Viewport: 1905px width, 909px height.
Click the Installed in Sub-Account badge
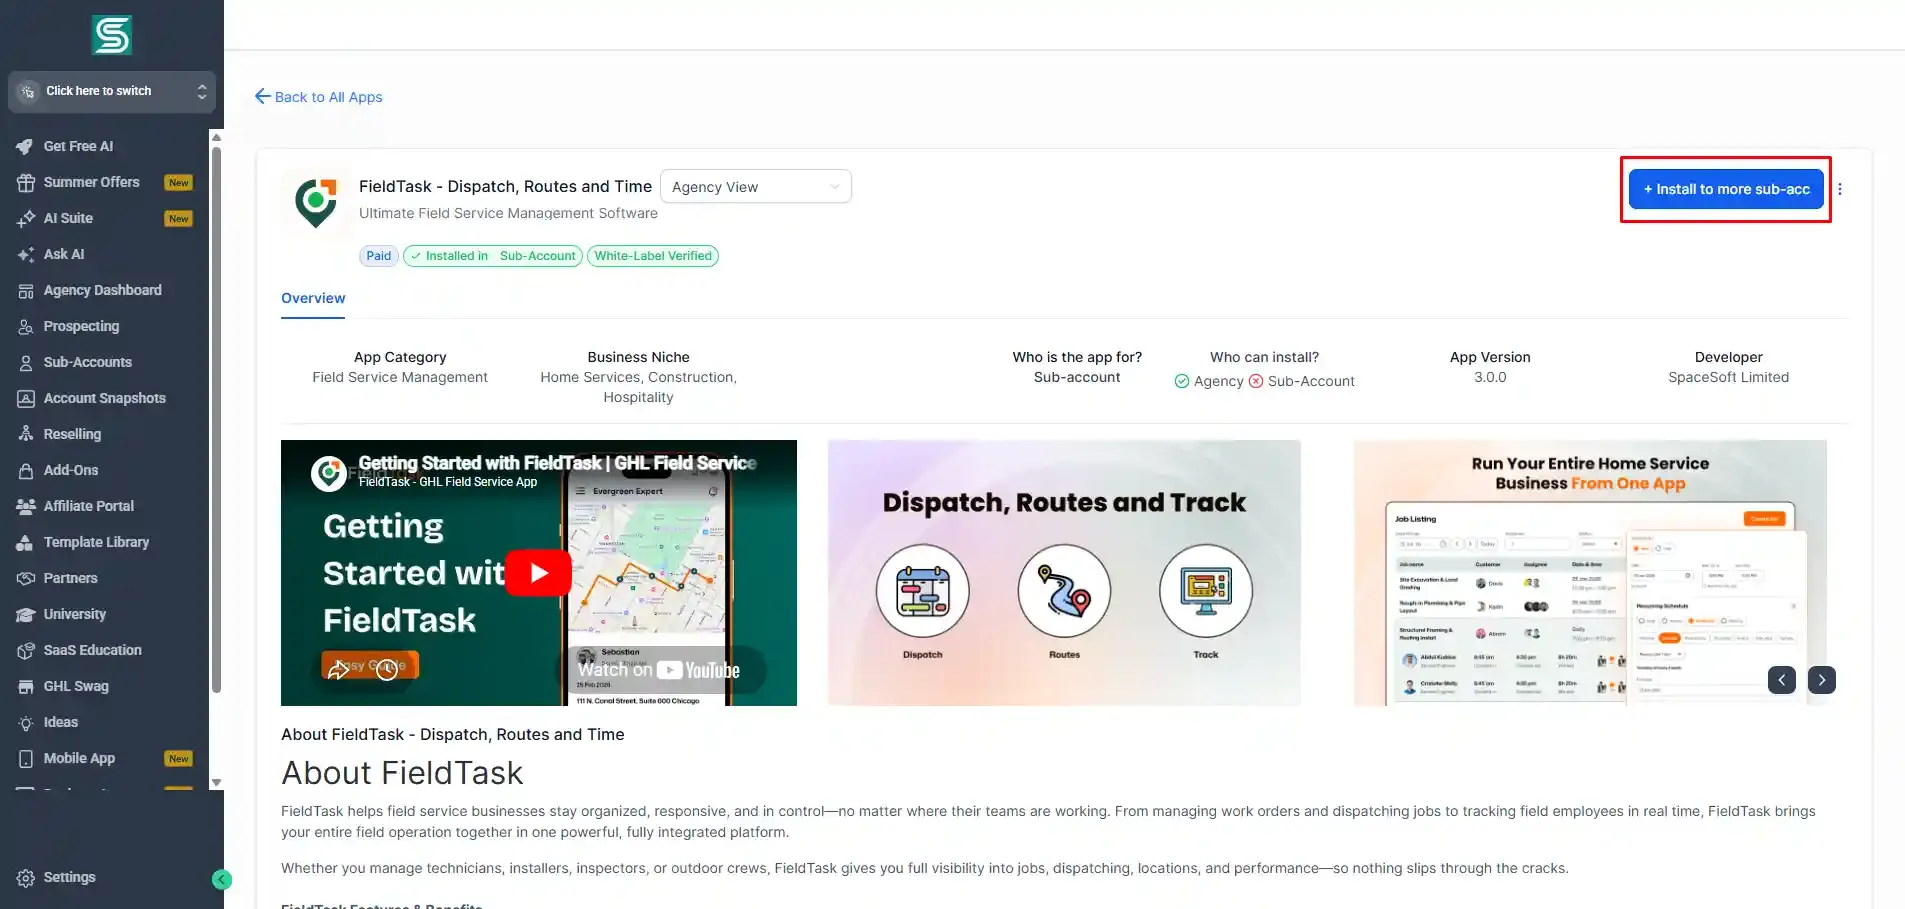493,256
